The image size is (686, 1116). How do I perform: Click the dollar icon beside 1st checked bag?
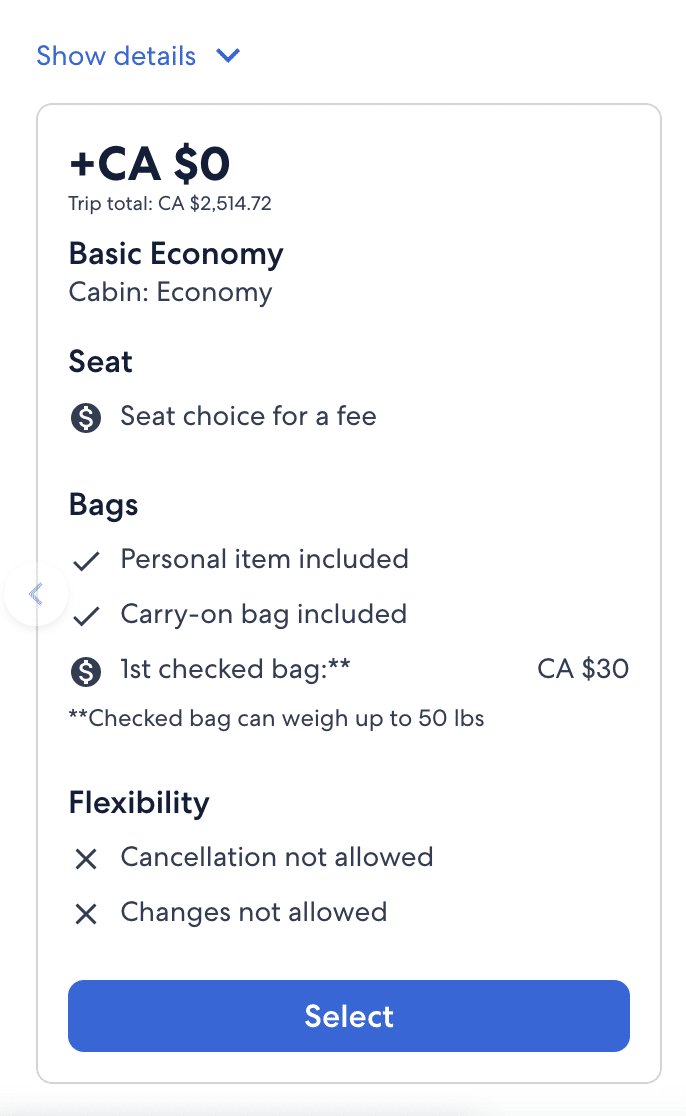coord(86,670)
